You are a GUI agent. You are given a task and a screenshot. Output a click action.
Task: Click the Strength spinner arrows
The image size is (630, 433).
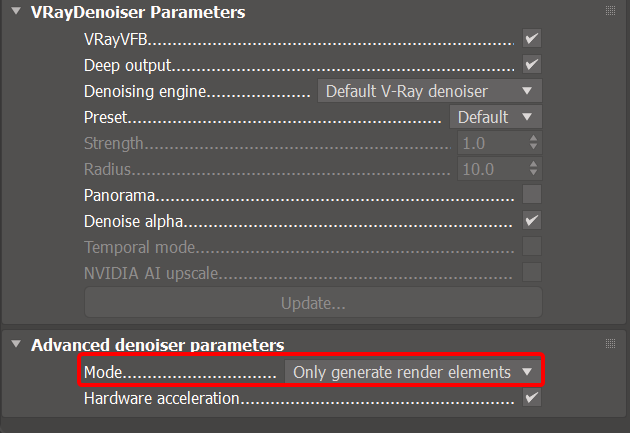533,143
